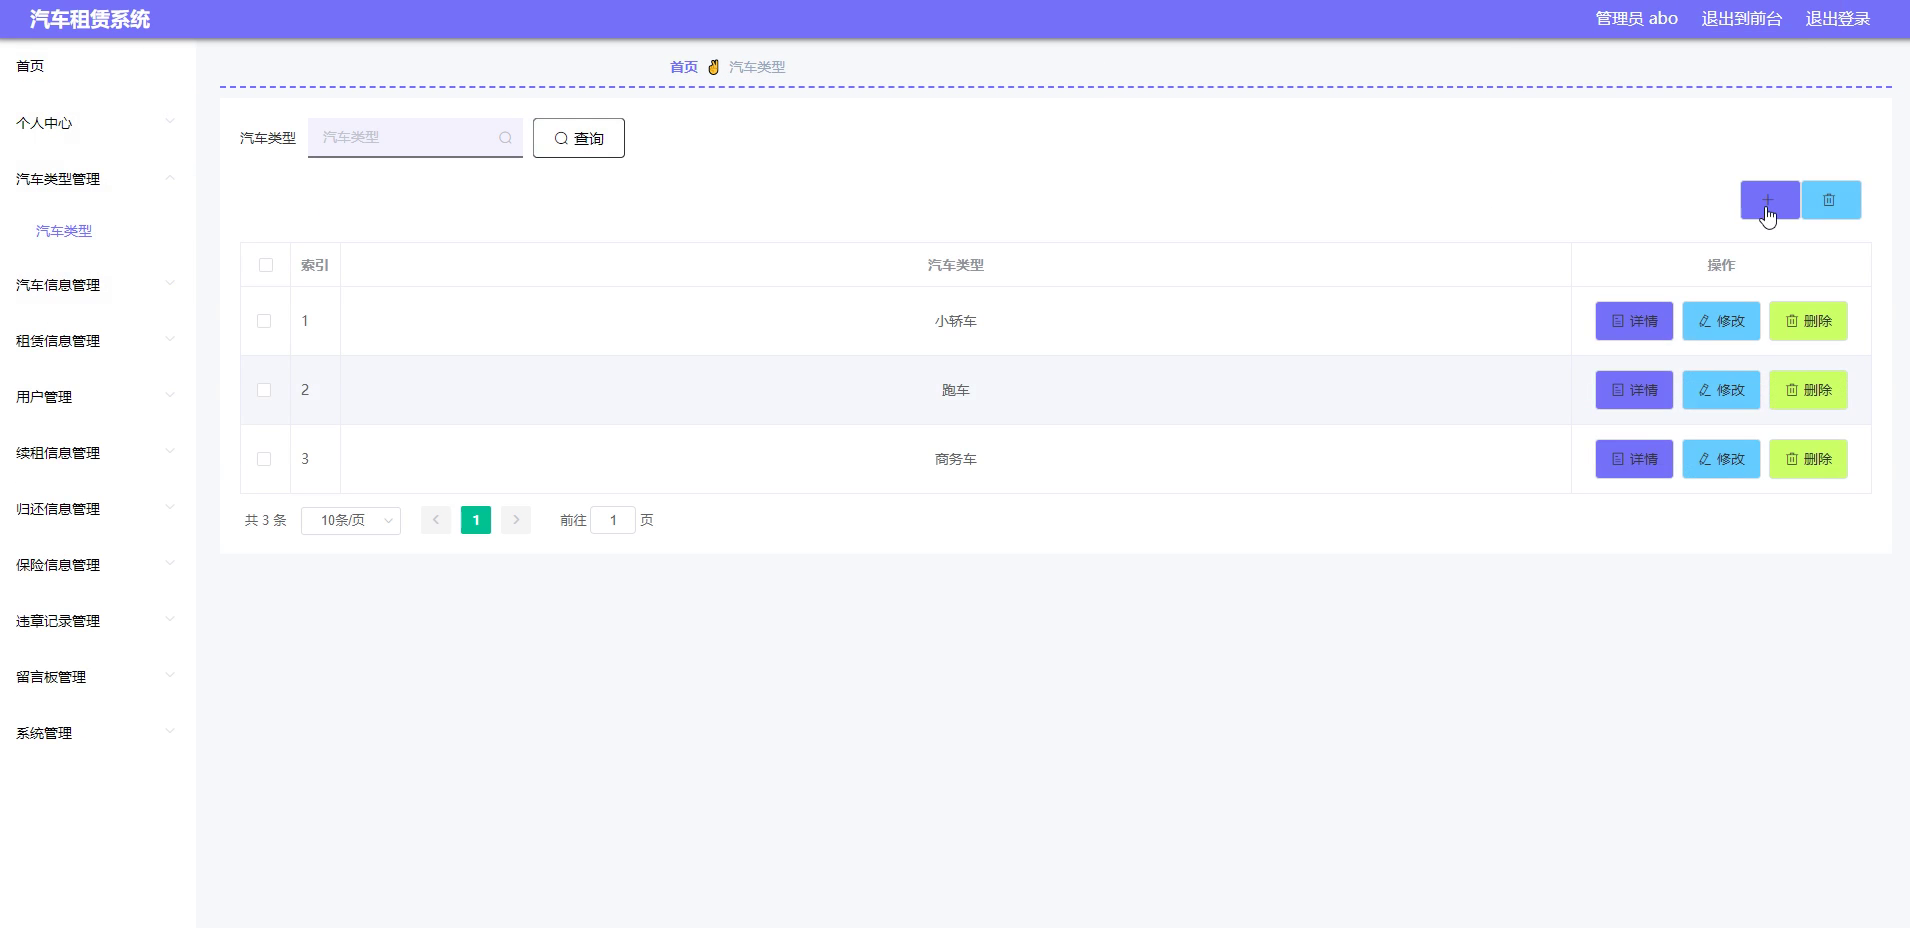Screen dimensions: 1910x928
Task: Select 汽车类型 submenu item
Action: 64,231
